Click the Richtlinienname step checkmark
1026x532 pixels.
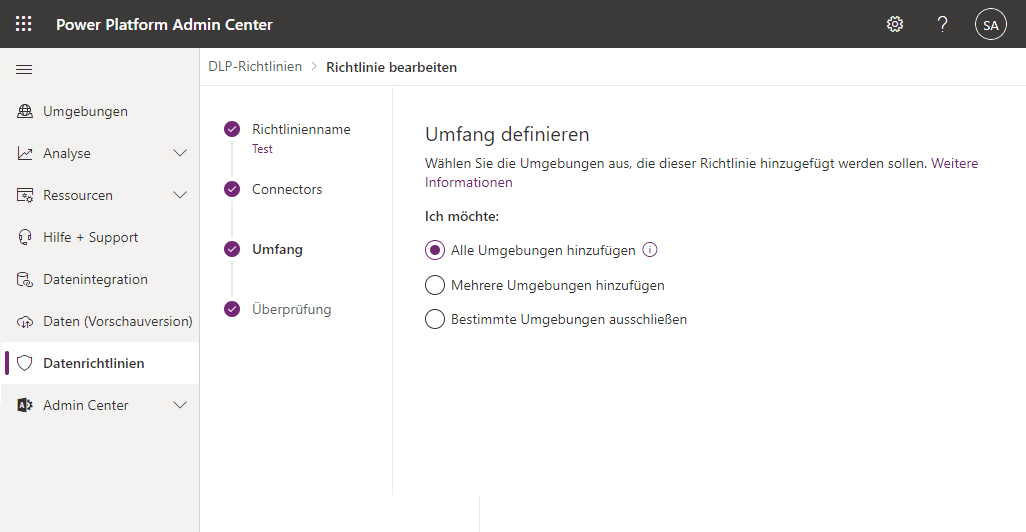[232, 129]
